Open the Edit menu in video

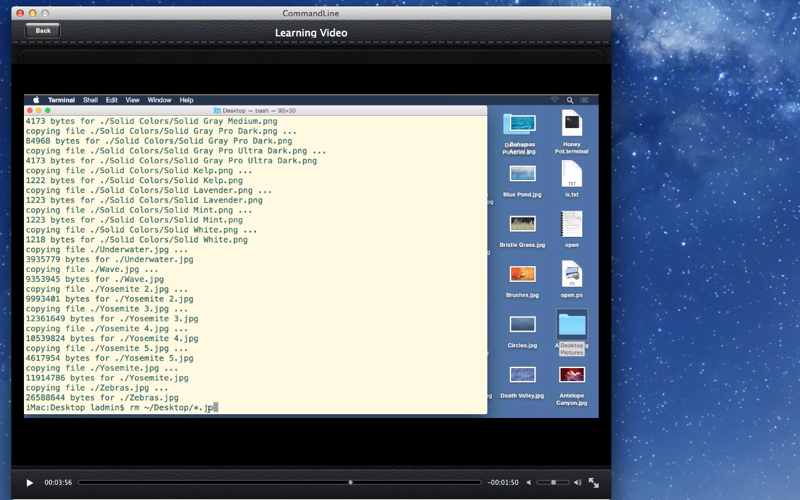coord(111,100)
